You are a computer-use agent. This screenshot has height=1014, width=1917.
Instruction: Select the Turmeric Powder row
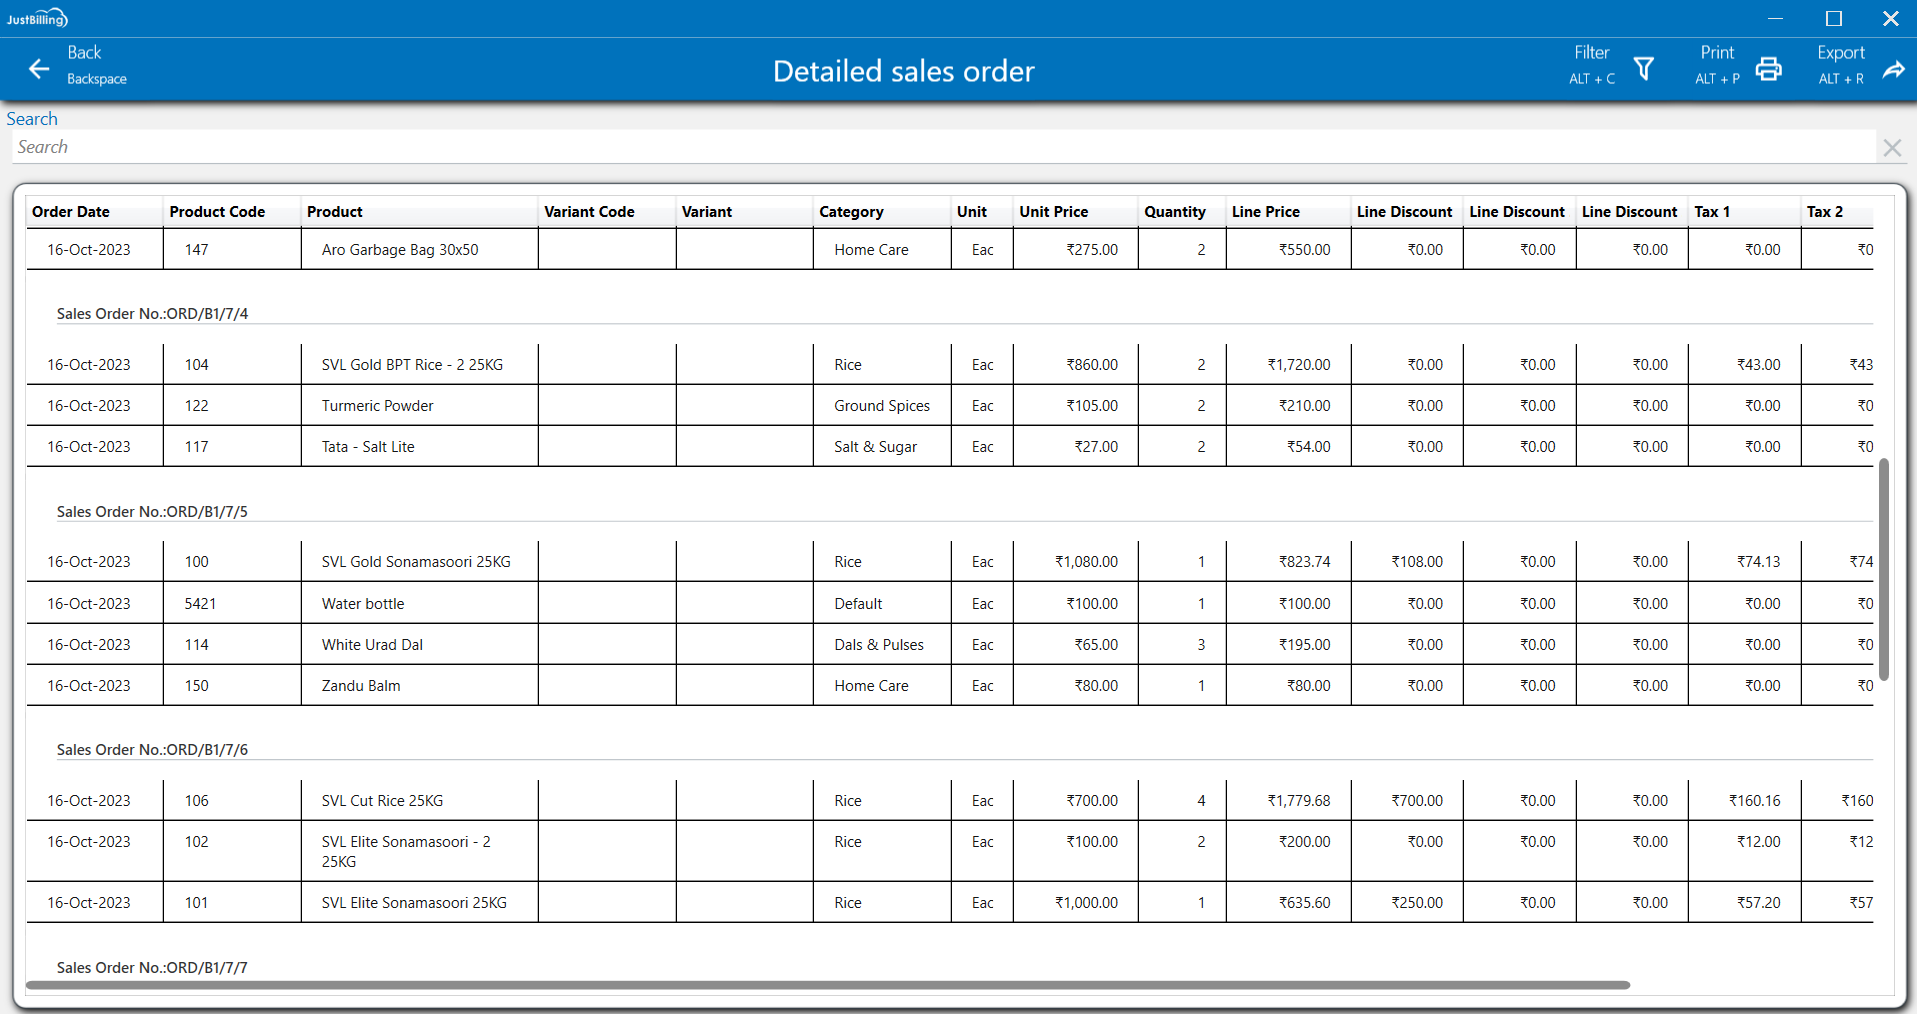click(378, 406)
